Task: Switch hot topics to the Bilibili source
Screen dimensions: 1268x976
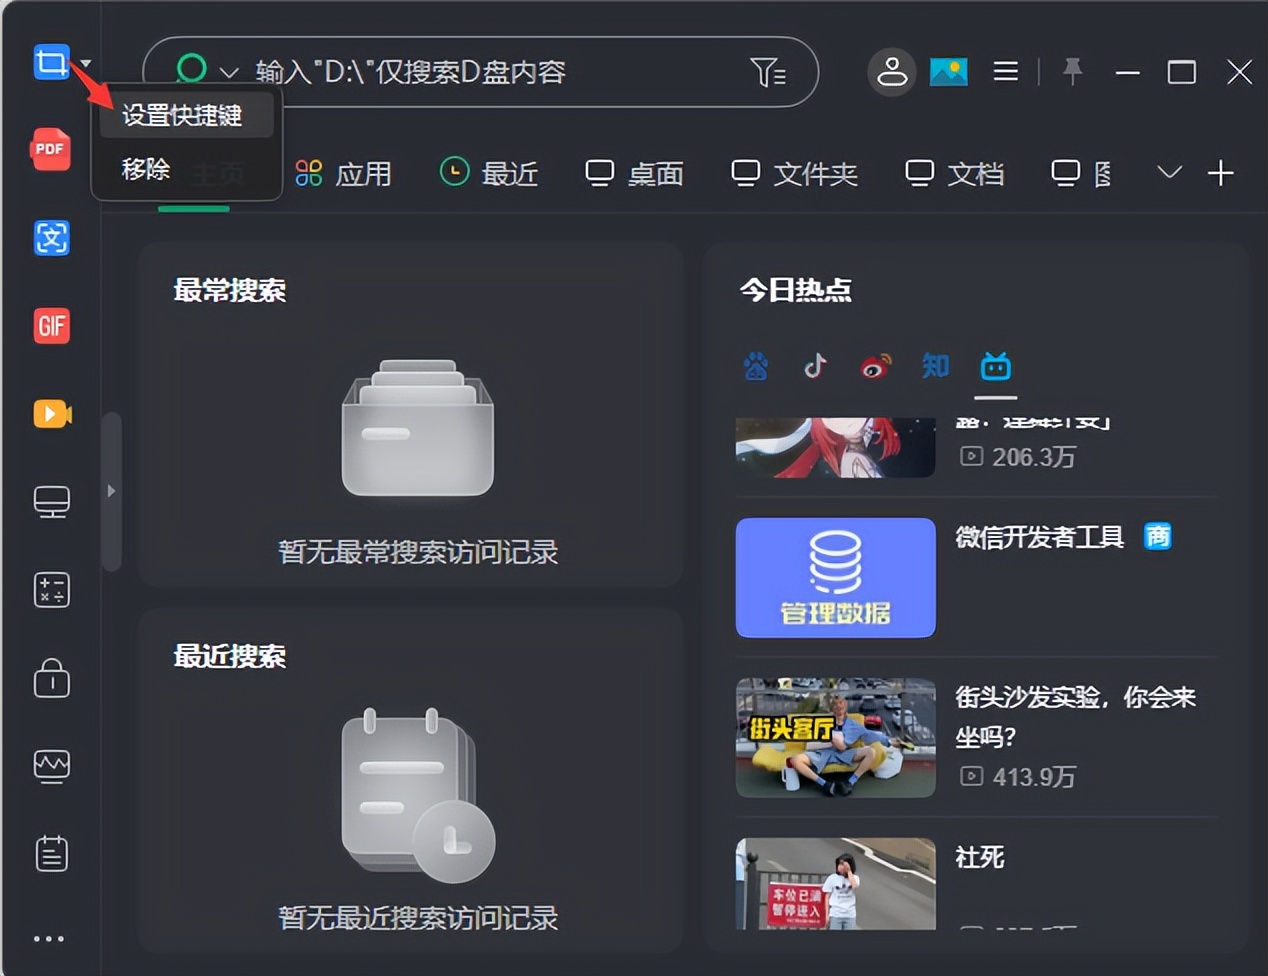Action: click(995, 367)
